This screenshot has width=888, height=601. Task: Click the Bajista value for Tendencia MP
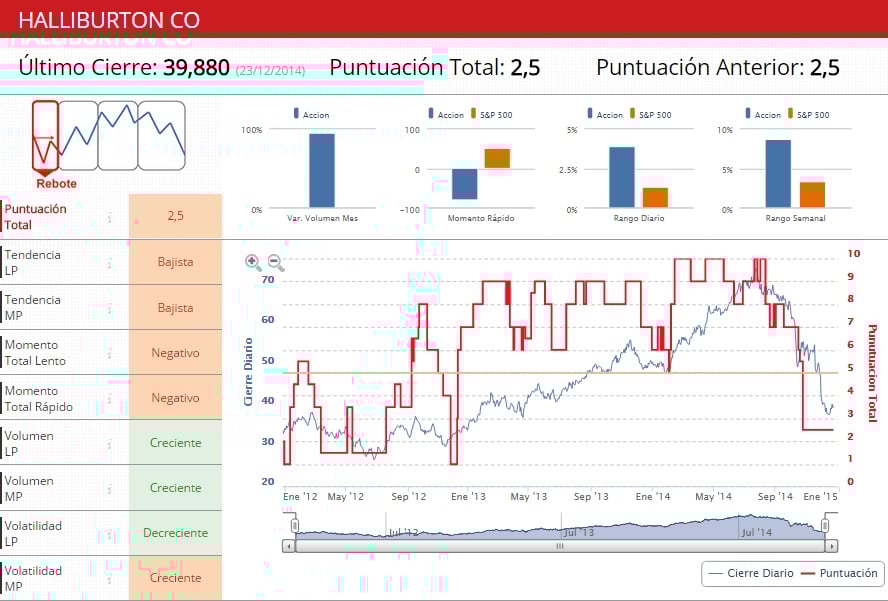click(176, 308)
